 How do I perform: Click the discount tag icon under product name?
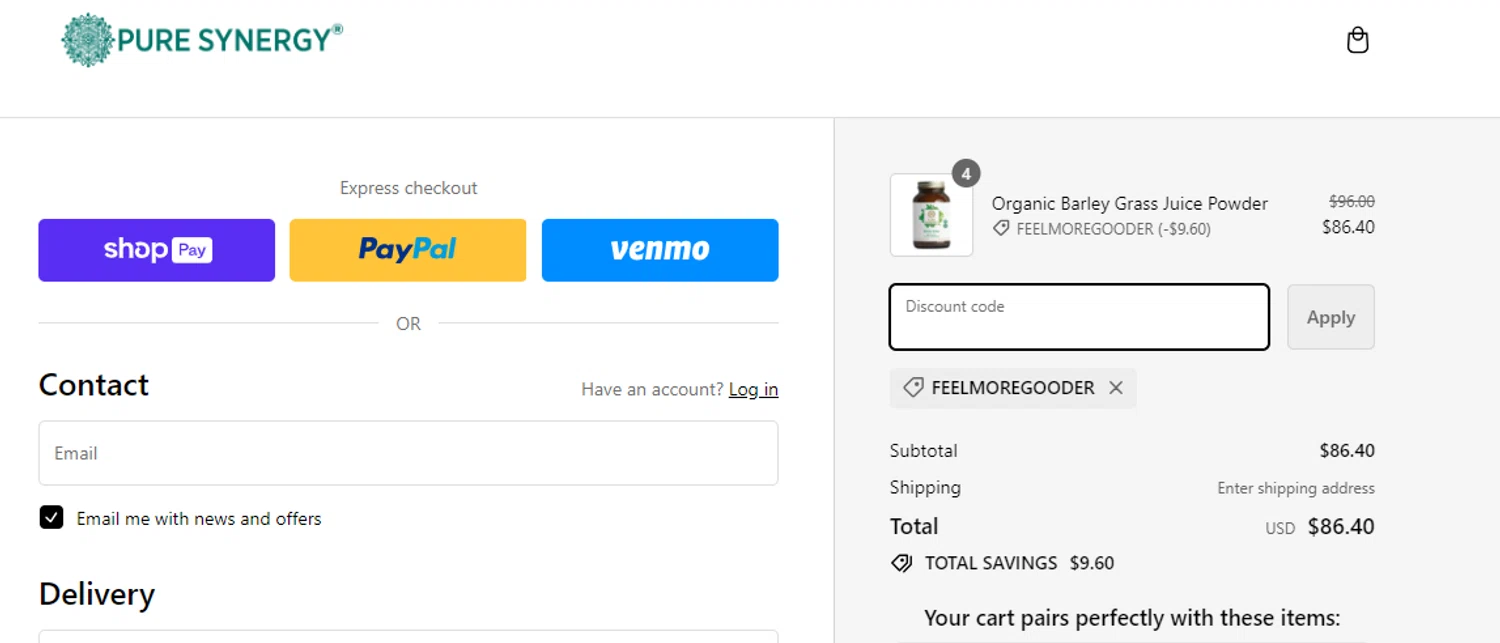pyautogui.click(x=1001, y=229)
